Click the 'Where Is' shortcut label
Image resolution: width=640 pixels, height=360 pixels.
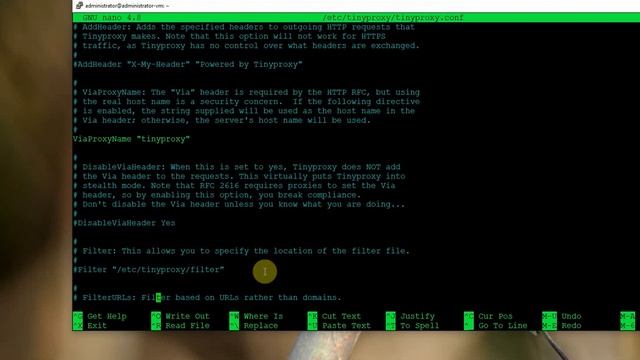point(263,316)
